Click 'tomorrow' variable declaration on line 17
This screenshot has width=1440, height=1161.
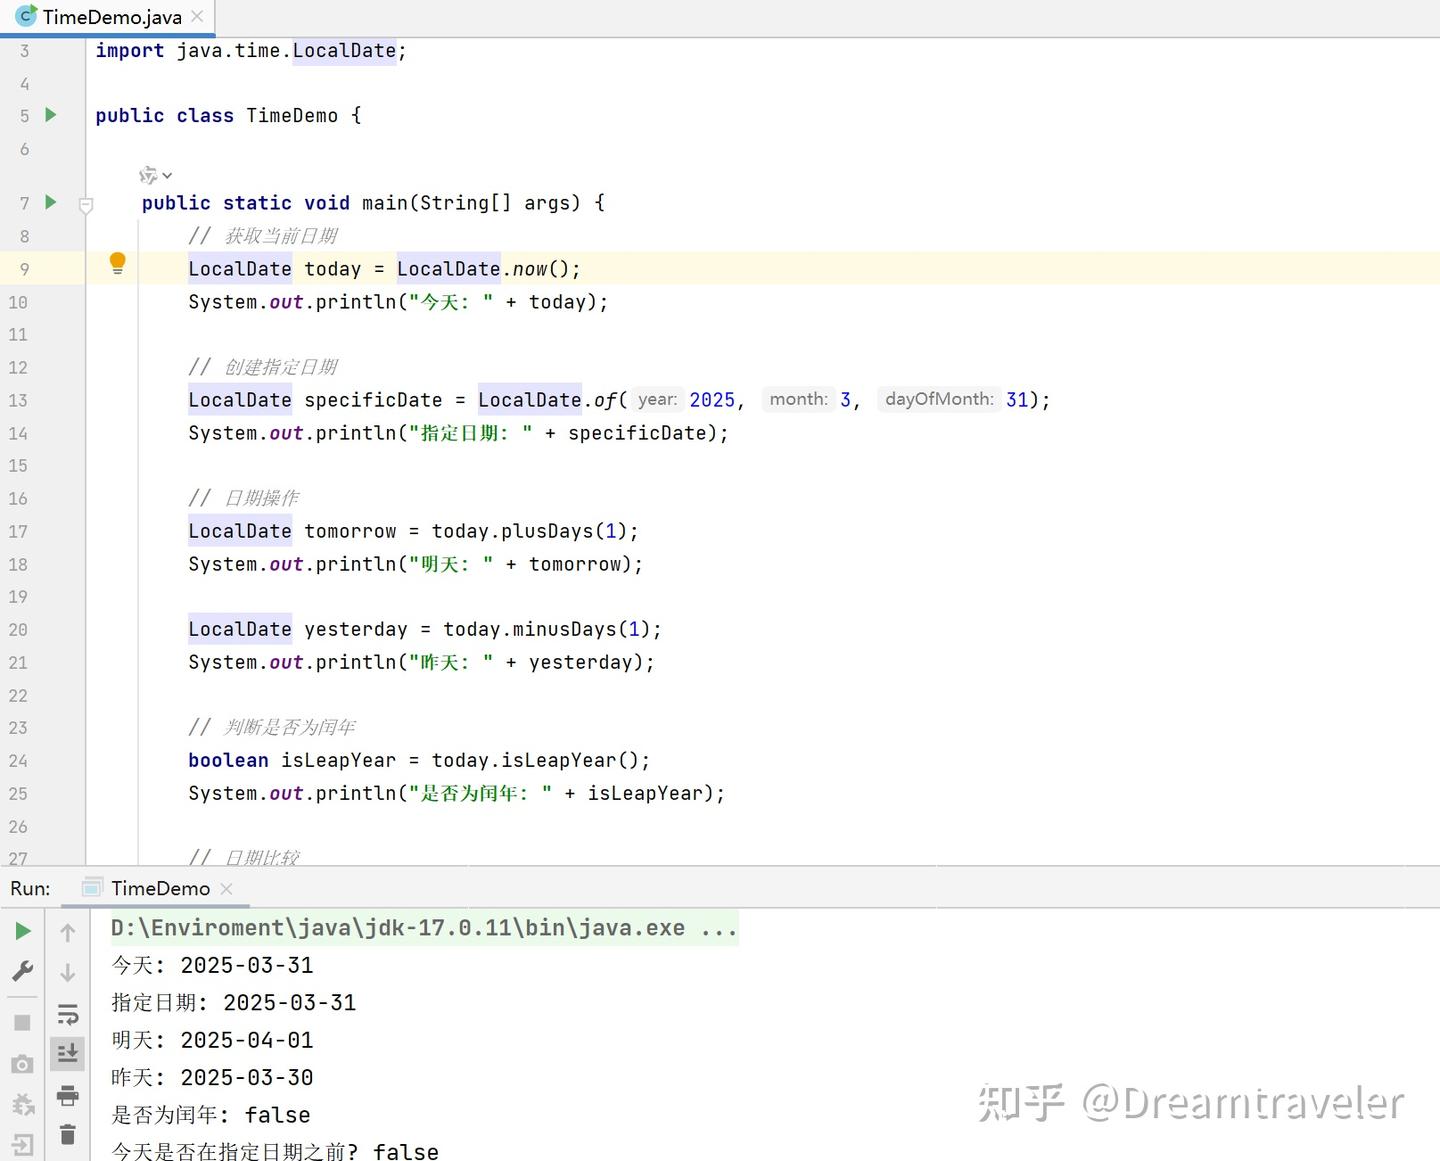(x=350, y=531)
